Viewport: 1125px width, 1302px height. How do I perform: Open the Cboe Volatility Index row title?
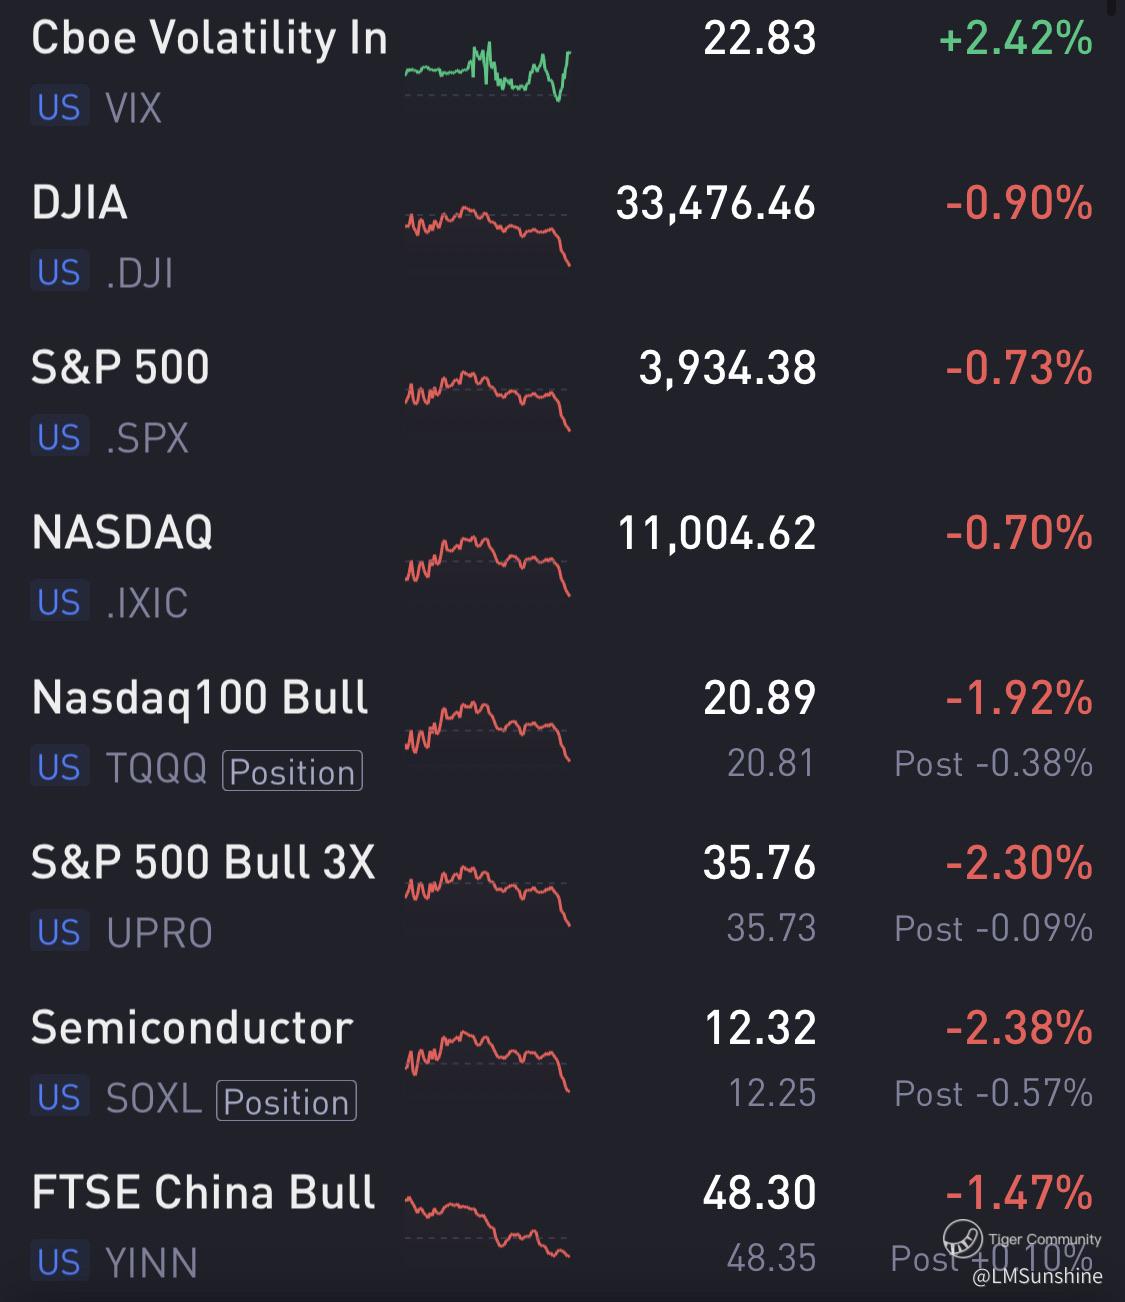click(x=209, y=39)
